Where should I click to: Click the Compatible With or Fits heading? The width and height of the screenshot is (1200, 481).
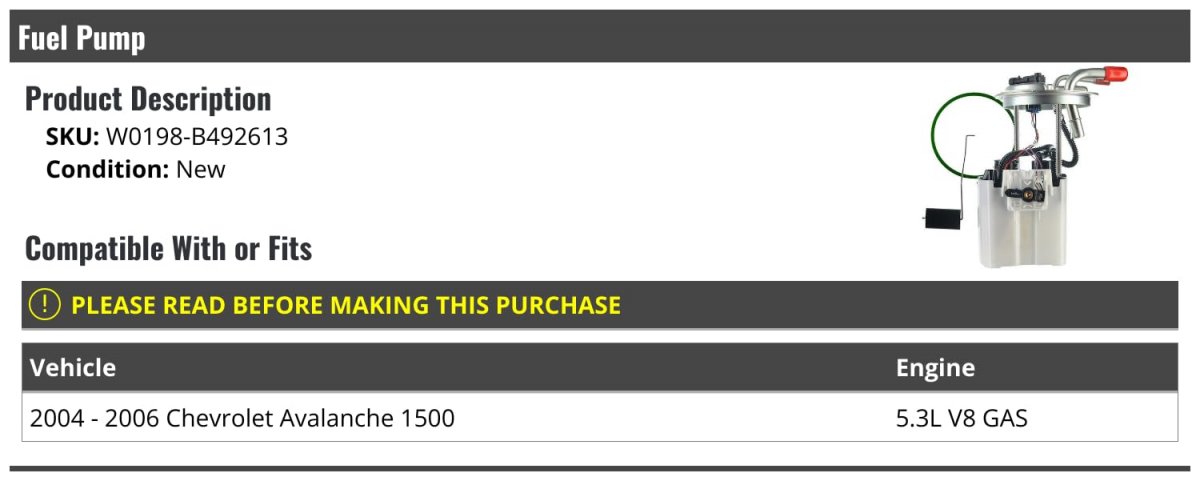coord(168,248)
